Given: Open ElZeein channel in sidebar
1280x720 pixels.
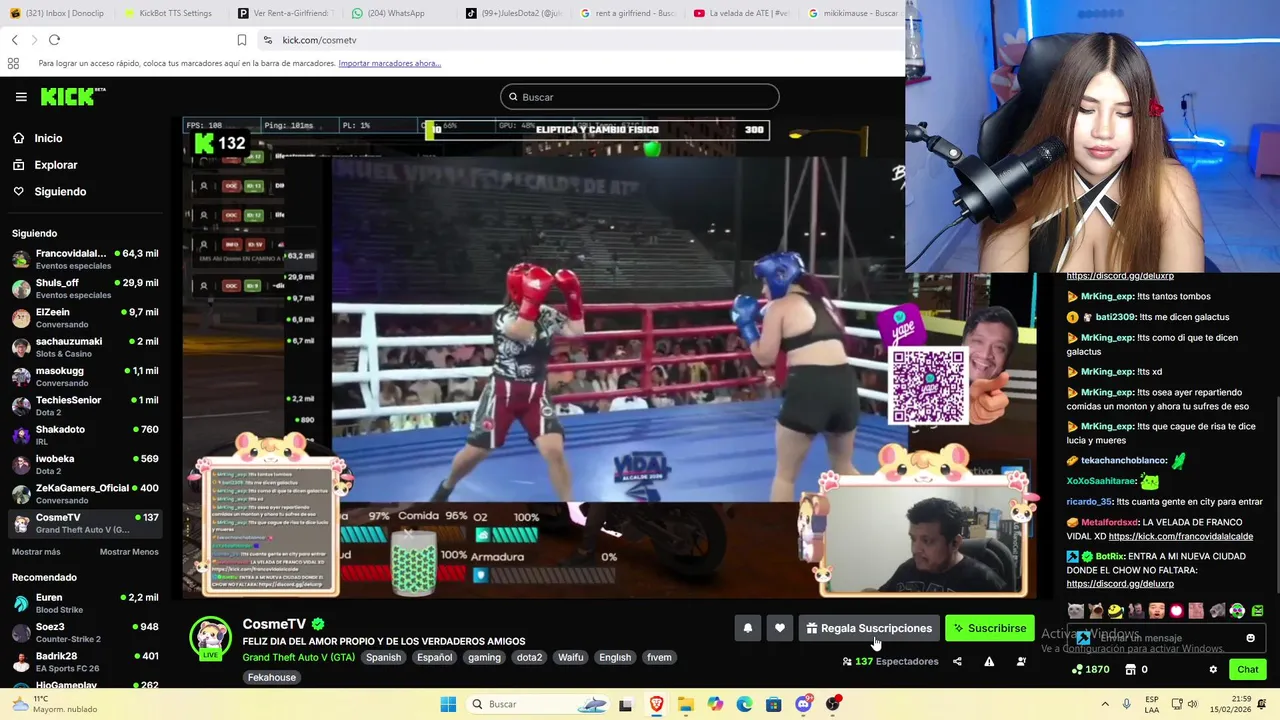Looking at the screenshot, I should pos(85,317).
